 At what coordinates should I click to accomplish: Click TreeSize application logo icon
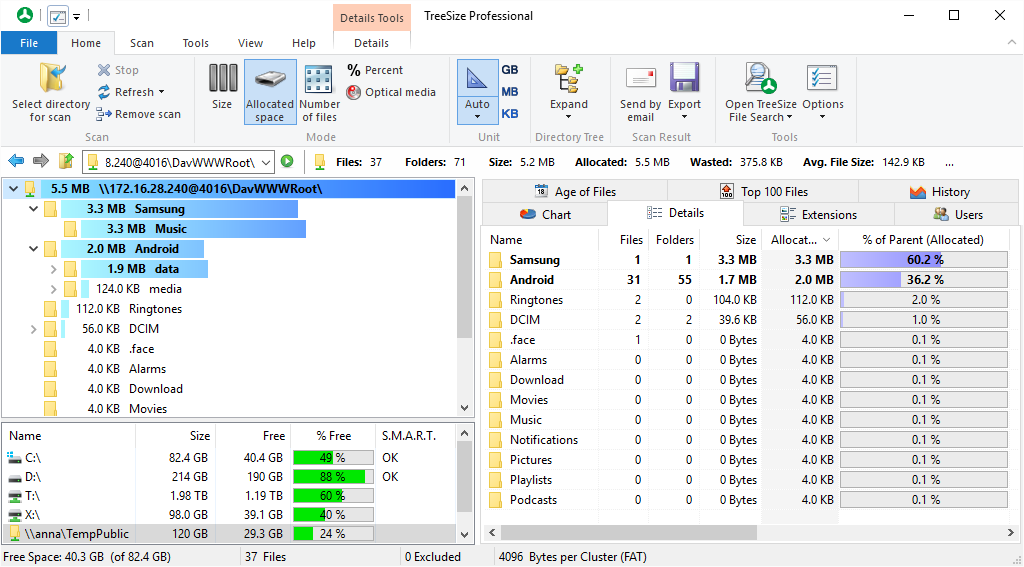(25, 16)
